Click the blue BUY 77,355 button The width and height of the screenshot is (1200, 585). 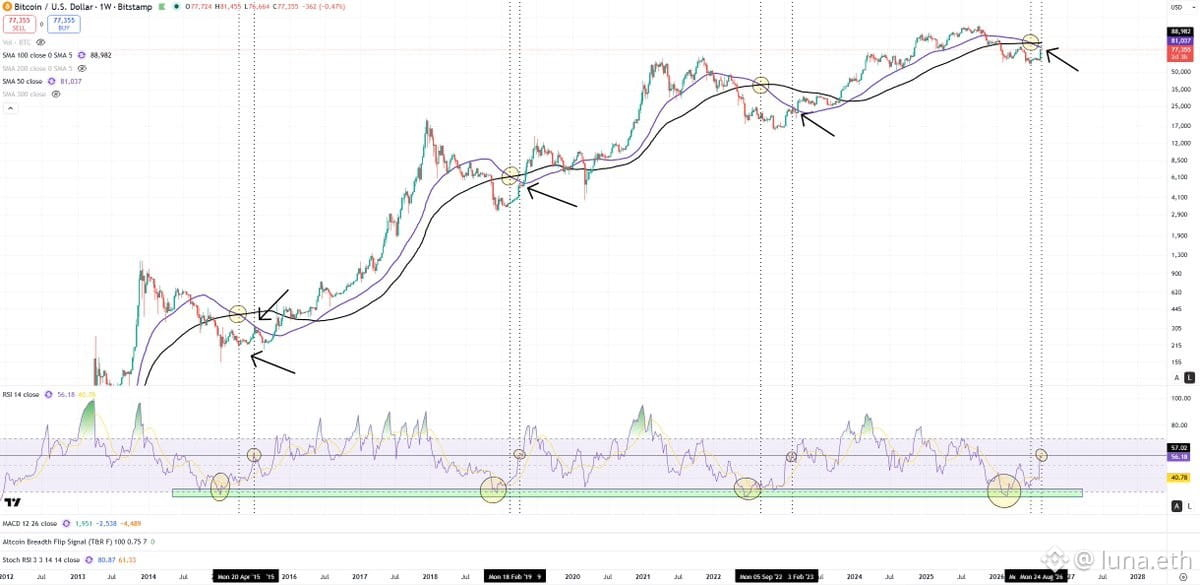64,24
